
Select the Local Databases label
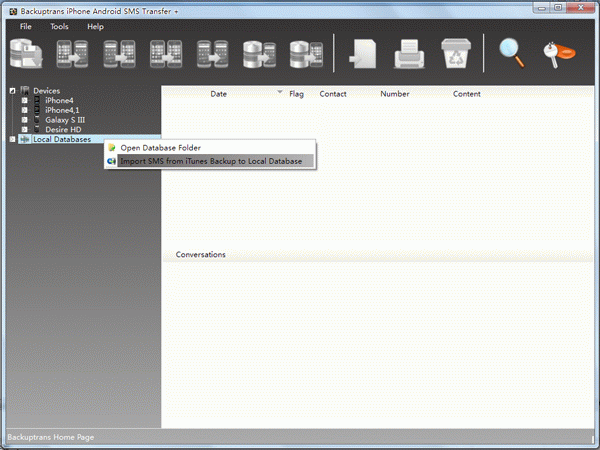click(62, 139)
